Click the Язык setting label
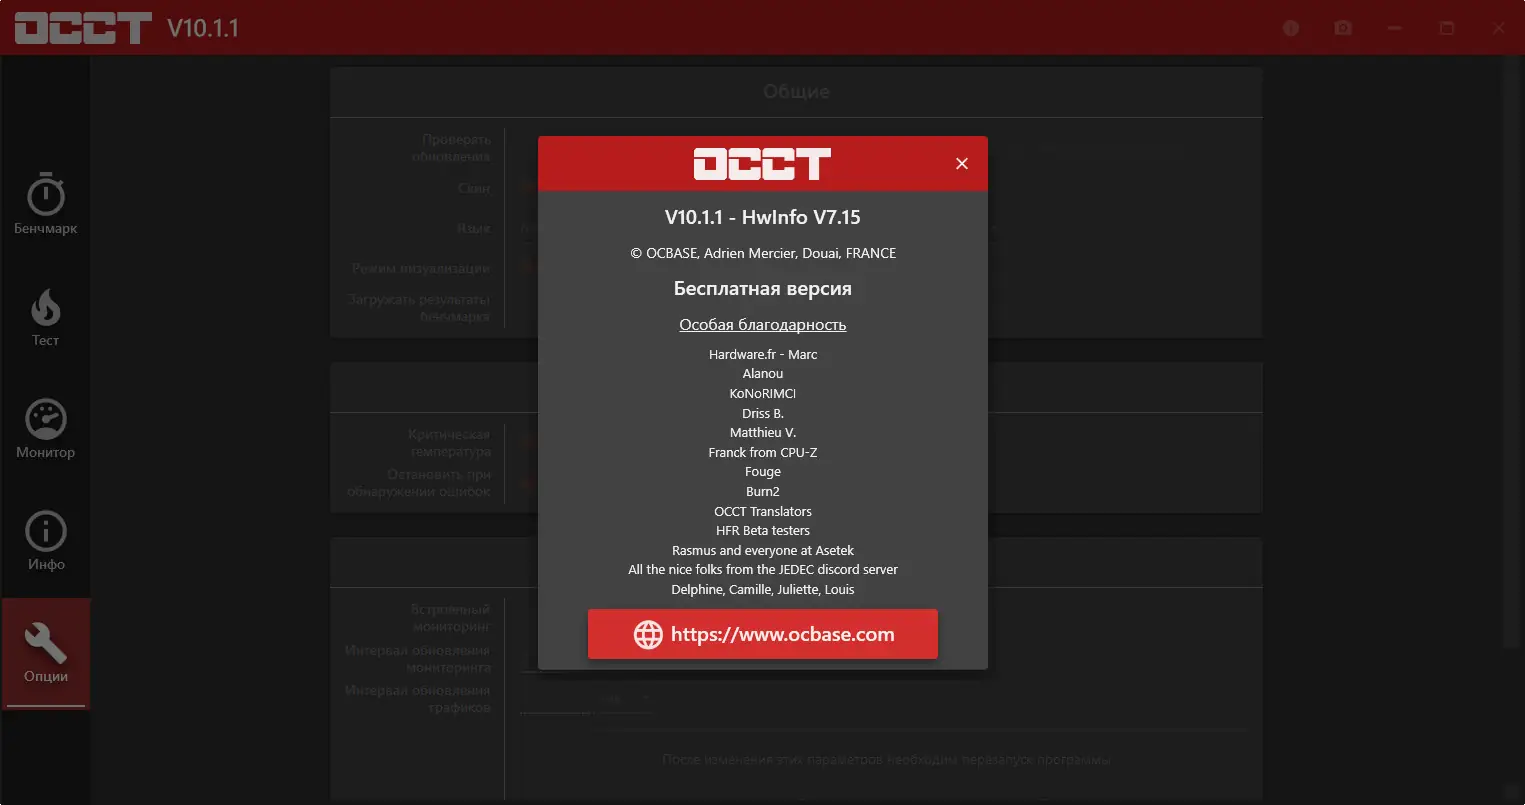 (x=474, y=229)
